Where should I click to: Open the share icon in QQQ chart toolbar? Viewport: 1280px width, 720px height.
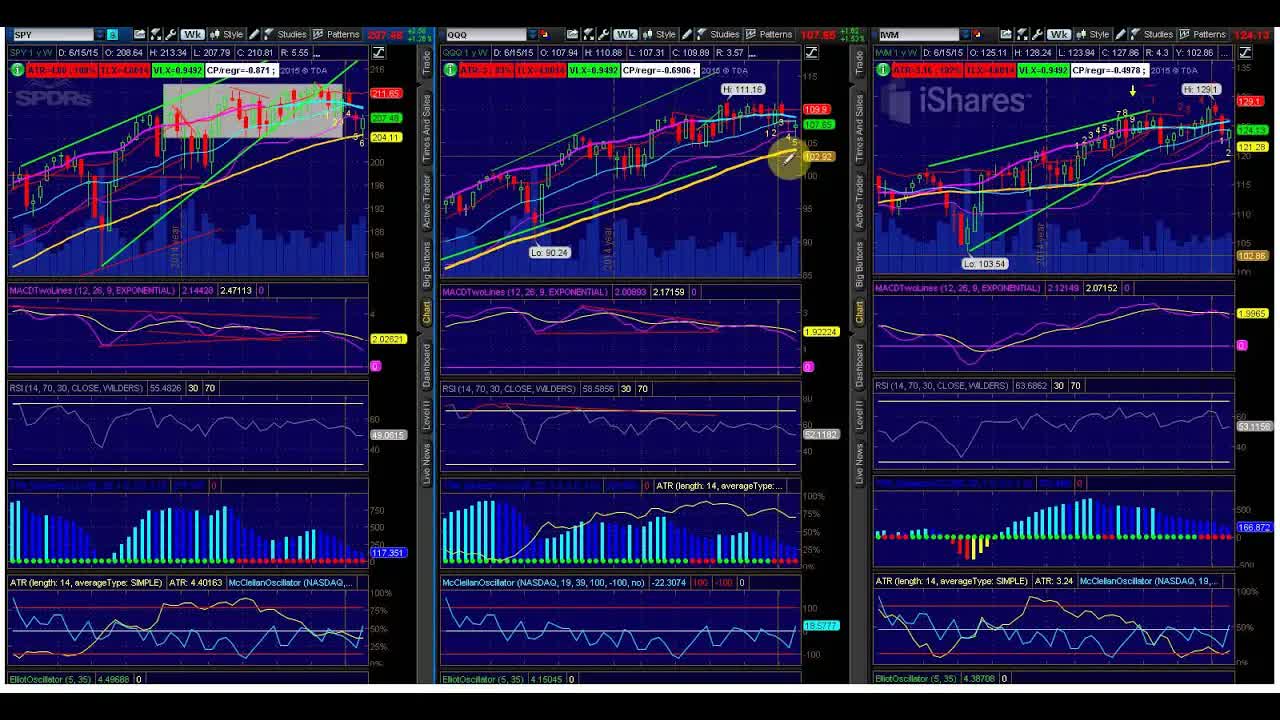[x=572, y=34]
